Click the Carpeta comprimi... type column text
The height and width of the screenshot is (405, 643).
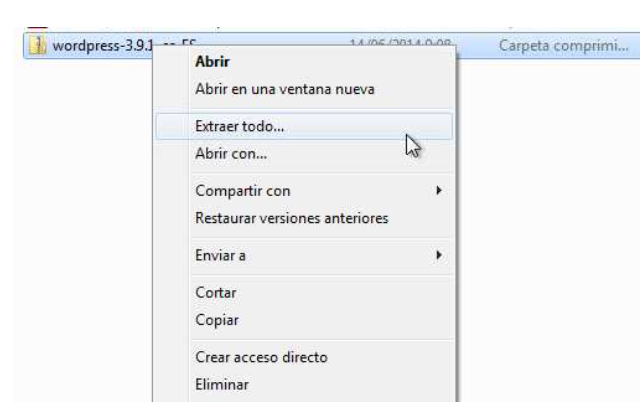563,46
